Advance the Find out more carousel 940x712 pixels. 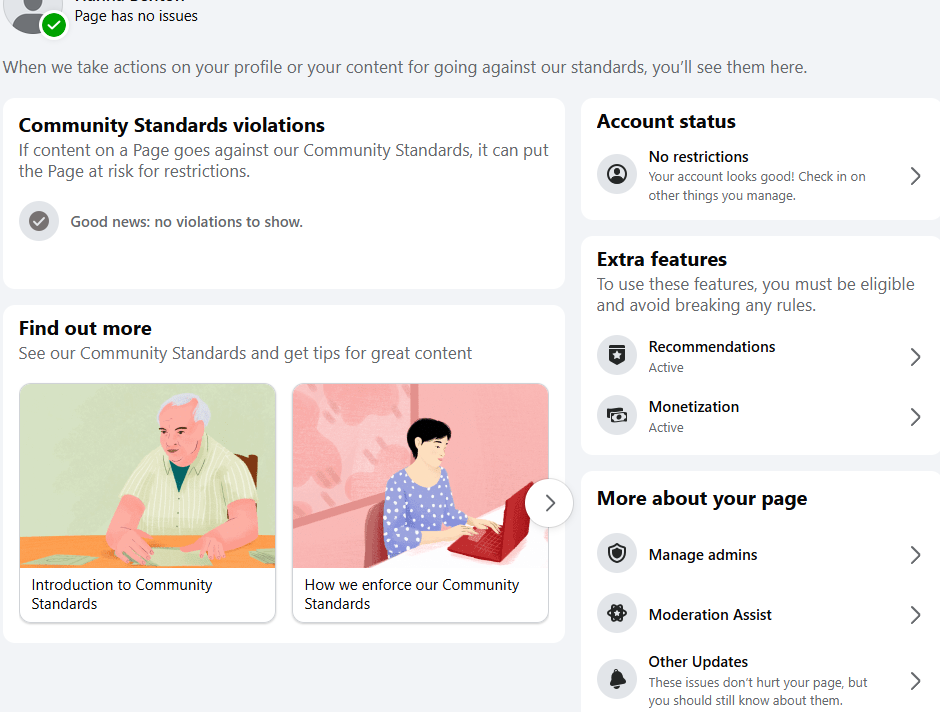(x=549, y=503)
